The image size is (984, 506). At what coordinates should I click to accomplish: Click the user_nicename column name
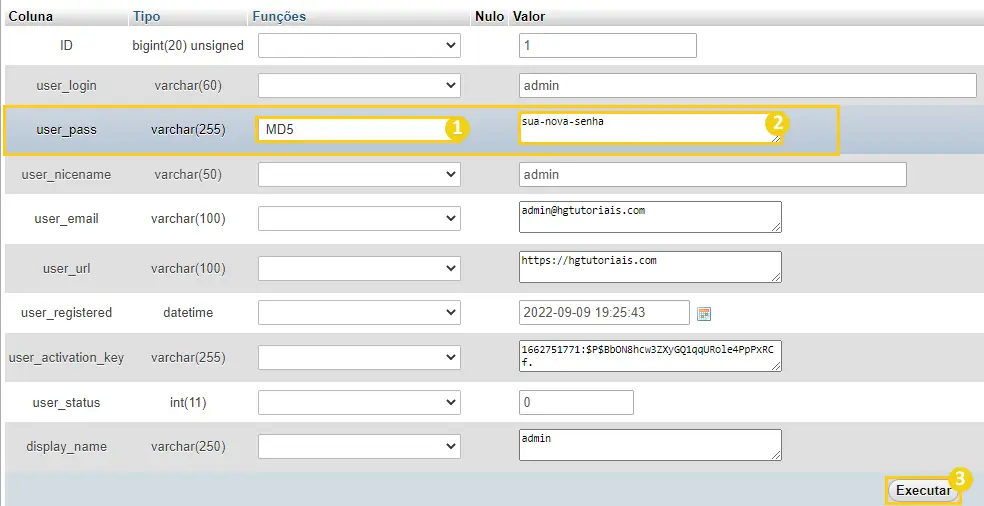coord(67,175)
